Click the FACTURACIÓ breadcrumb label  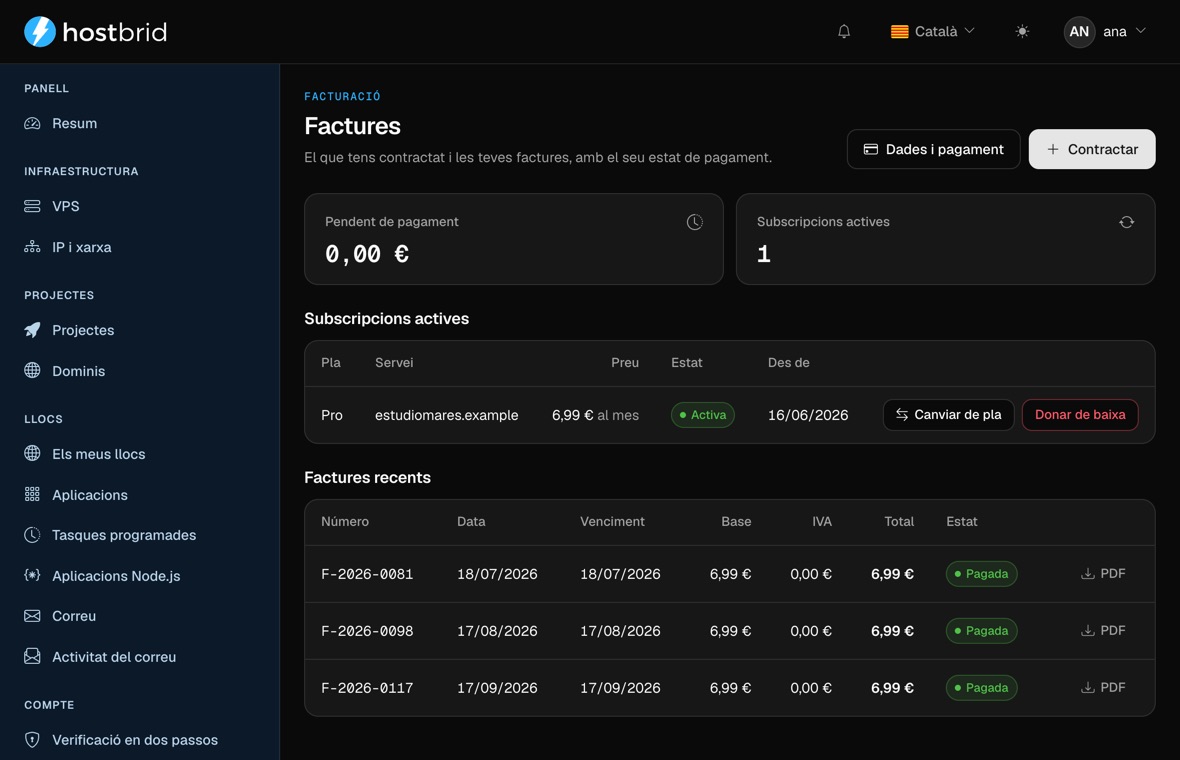point(342,96)
